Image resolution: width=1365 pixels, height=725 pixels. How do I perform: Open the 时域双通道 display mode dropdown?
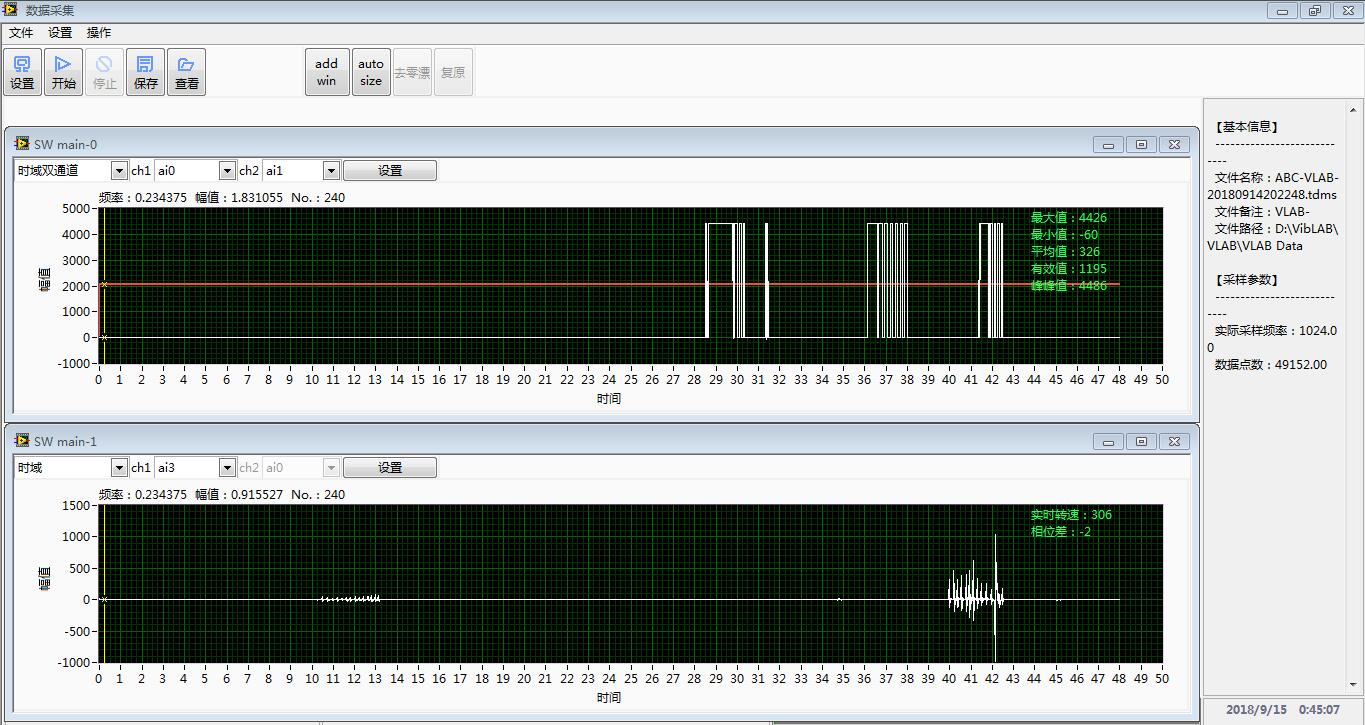pos(119,171)
